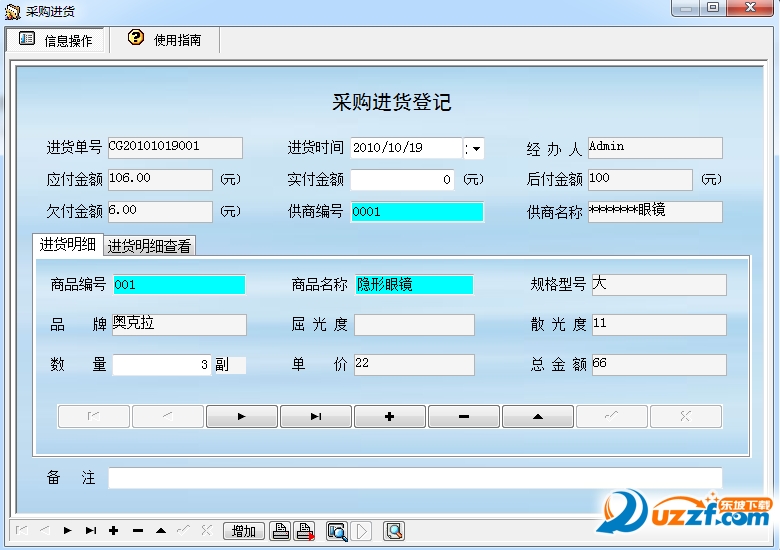Click the 散光度 field showing 11
The width and height of the screenshot is (780, 550).
tap(659, 325)
